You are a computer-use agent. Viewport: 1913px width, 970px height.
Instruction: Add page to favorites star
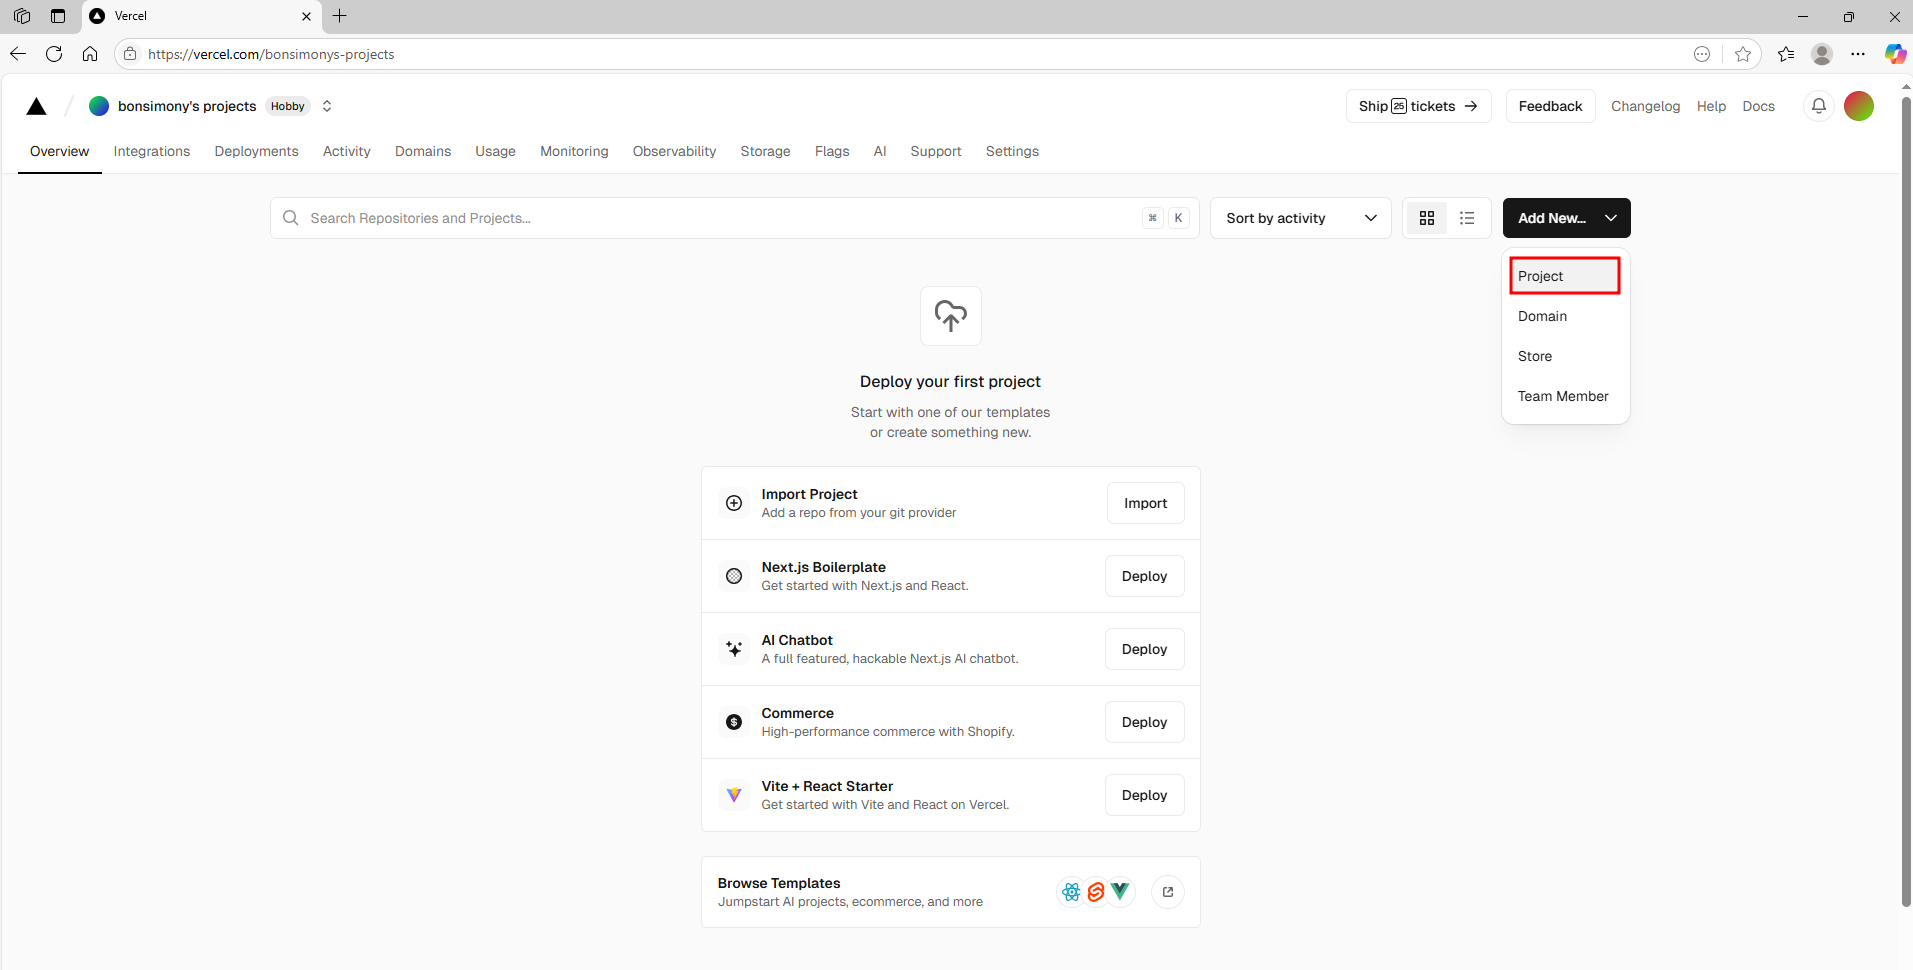point(1743,54)
